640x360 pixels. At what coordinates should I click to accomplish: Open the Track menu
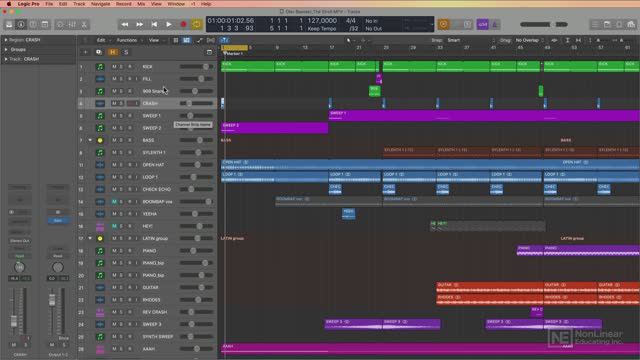79,4
